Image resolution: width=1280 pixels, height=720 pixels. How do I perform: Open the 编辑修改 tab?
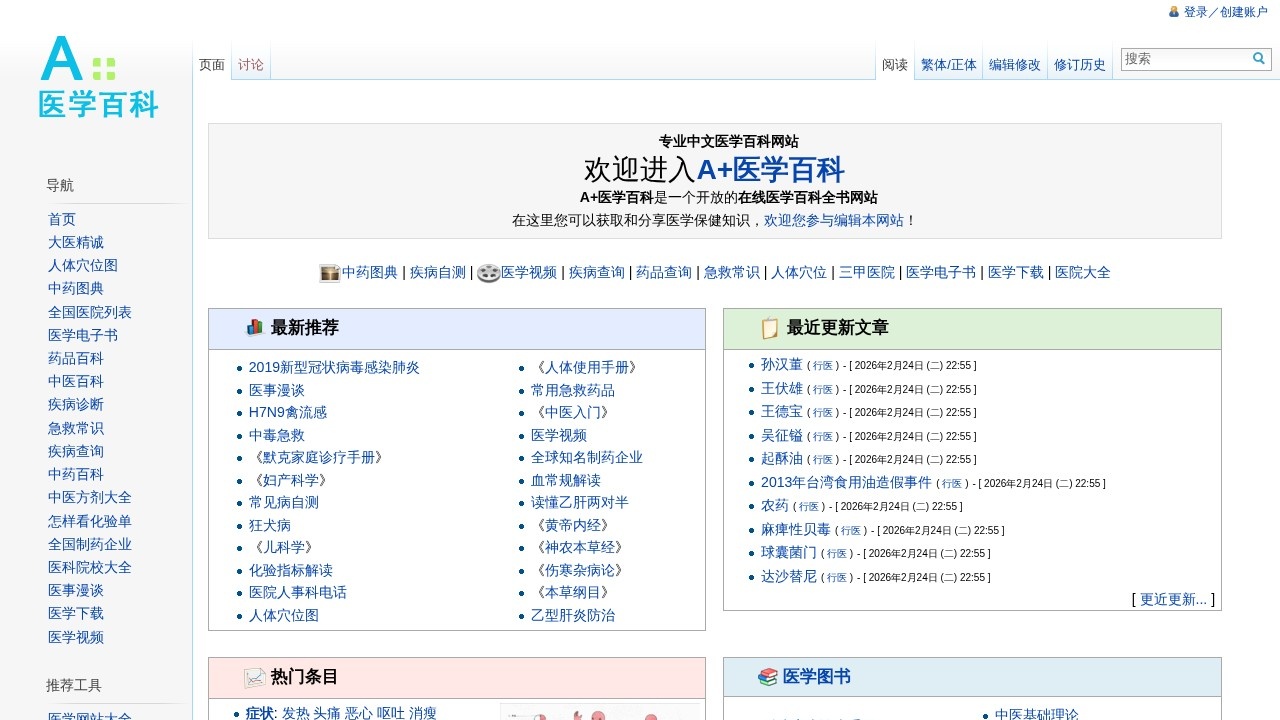pos(1015,64)
